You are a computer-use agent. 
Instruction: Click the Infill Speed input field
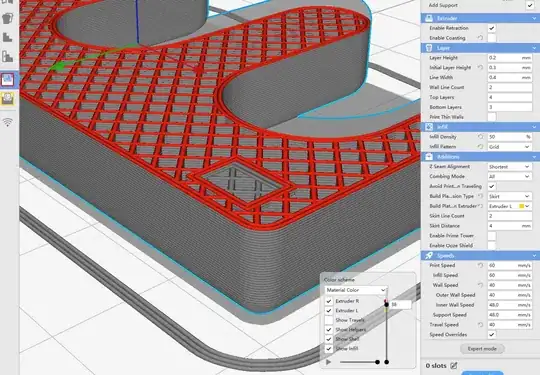pyautogui.click(x=510, y=275)
